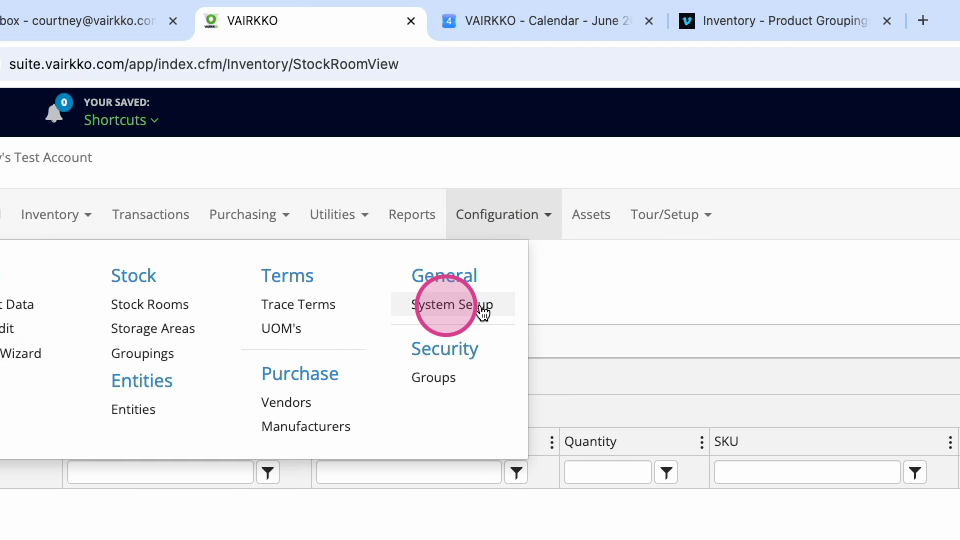Open Vendors under Purchase
Screen dimensions: 960x540
[x=286, y=402]
